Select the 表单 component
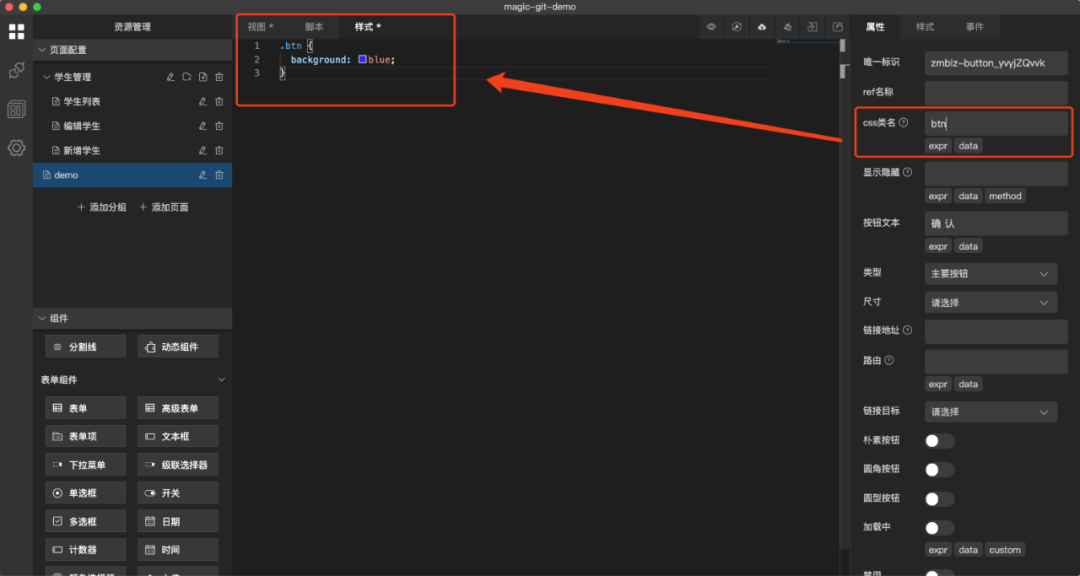Image resolution: width=1080 pixels, height=576 pixels. click(x=86, y=408)
